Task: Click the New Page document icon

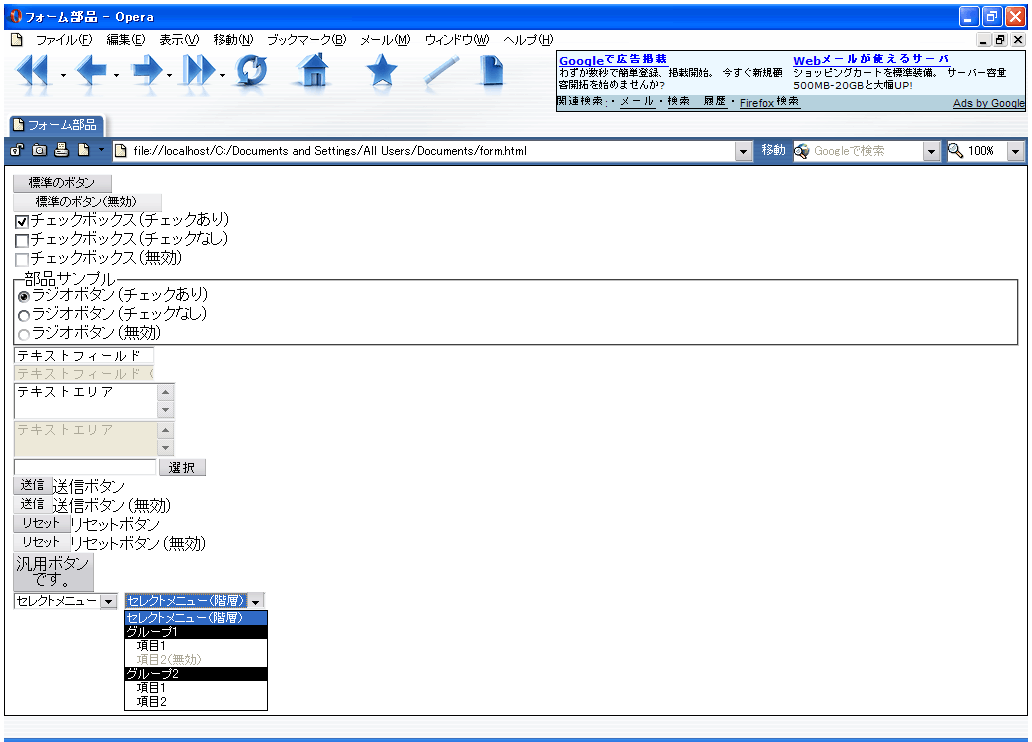Action: click(491, 70)
